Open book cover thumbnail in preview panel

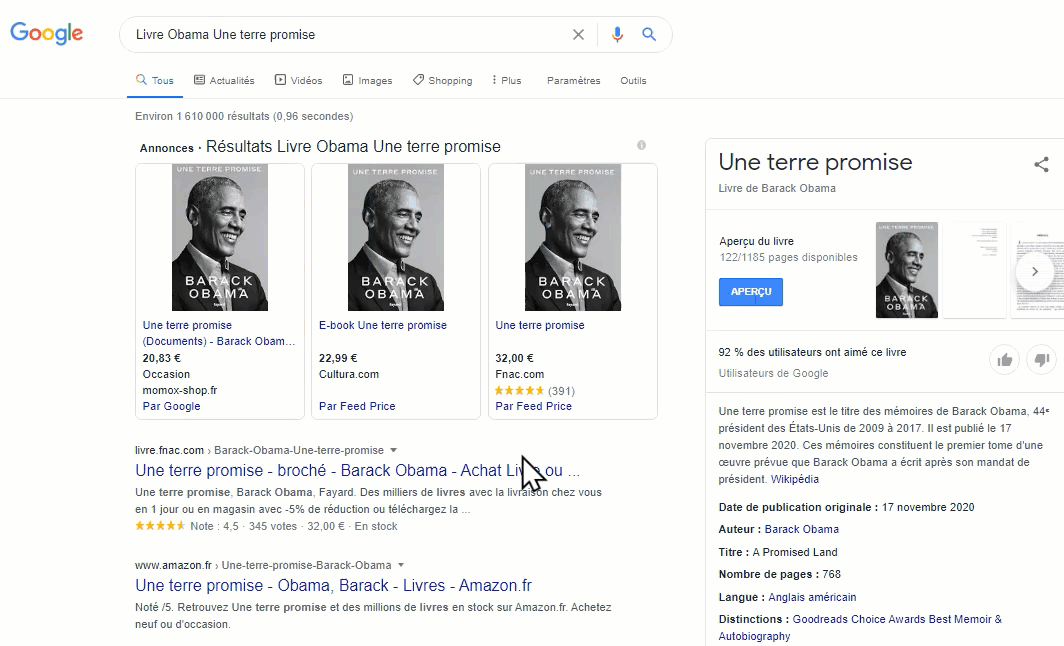(x=907, y=270)
